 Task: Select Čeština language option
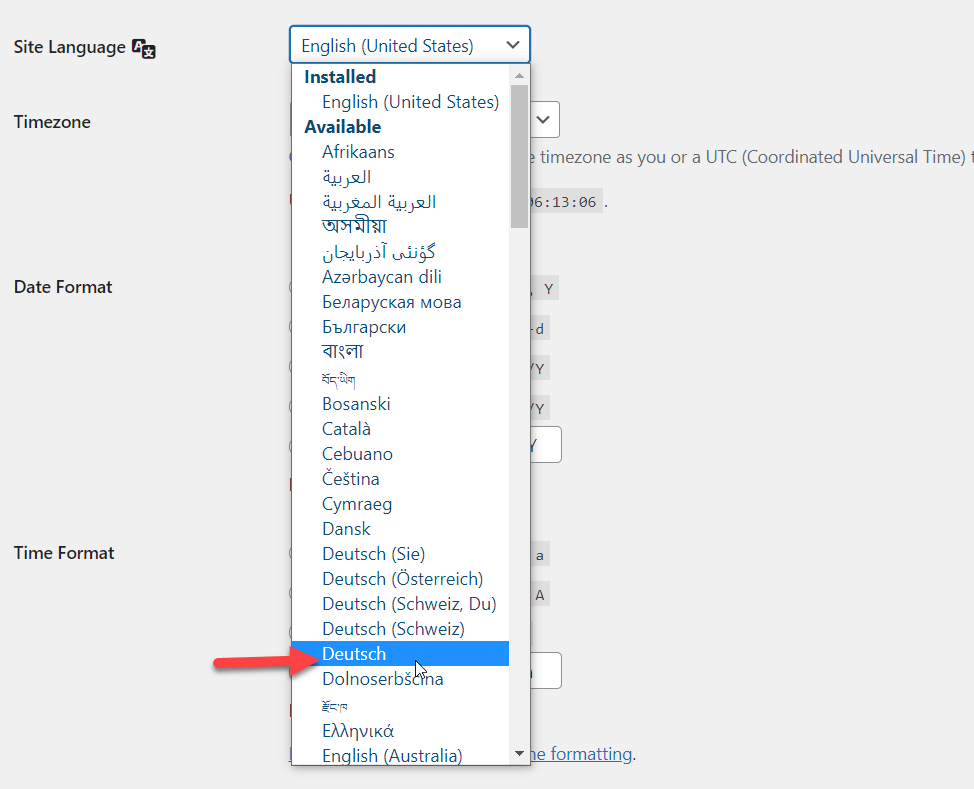point(350,479)
